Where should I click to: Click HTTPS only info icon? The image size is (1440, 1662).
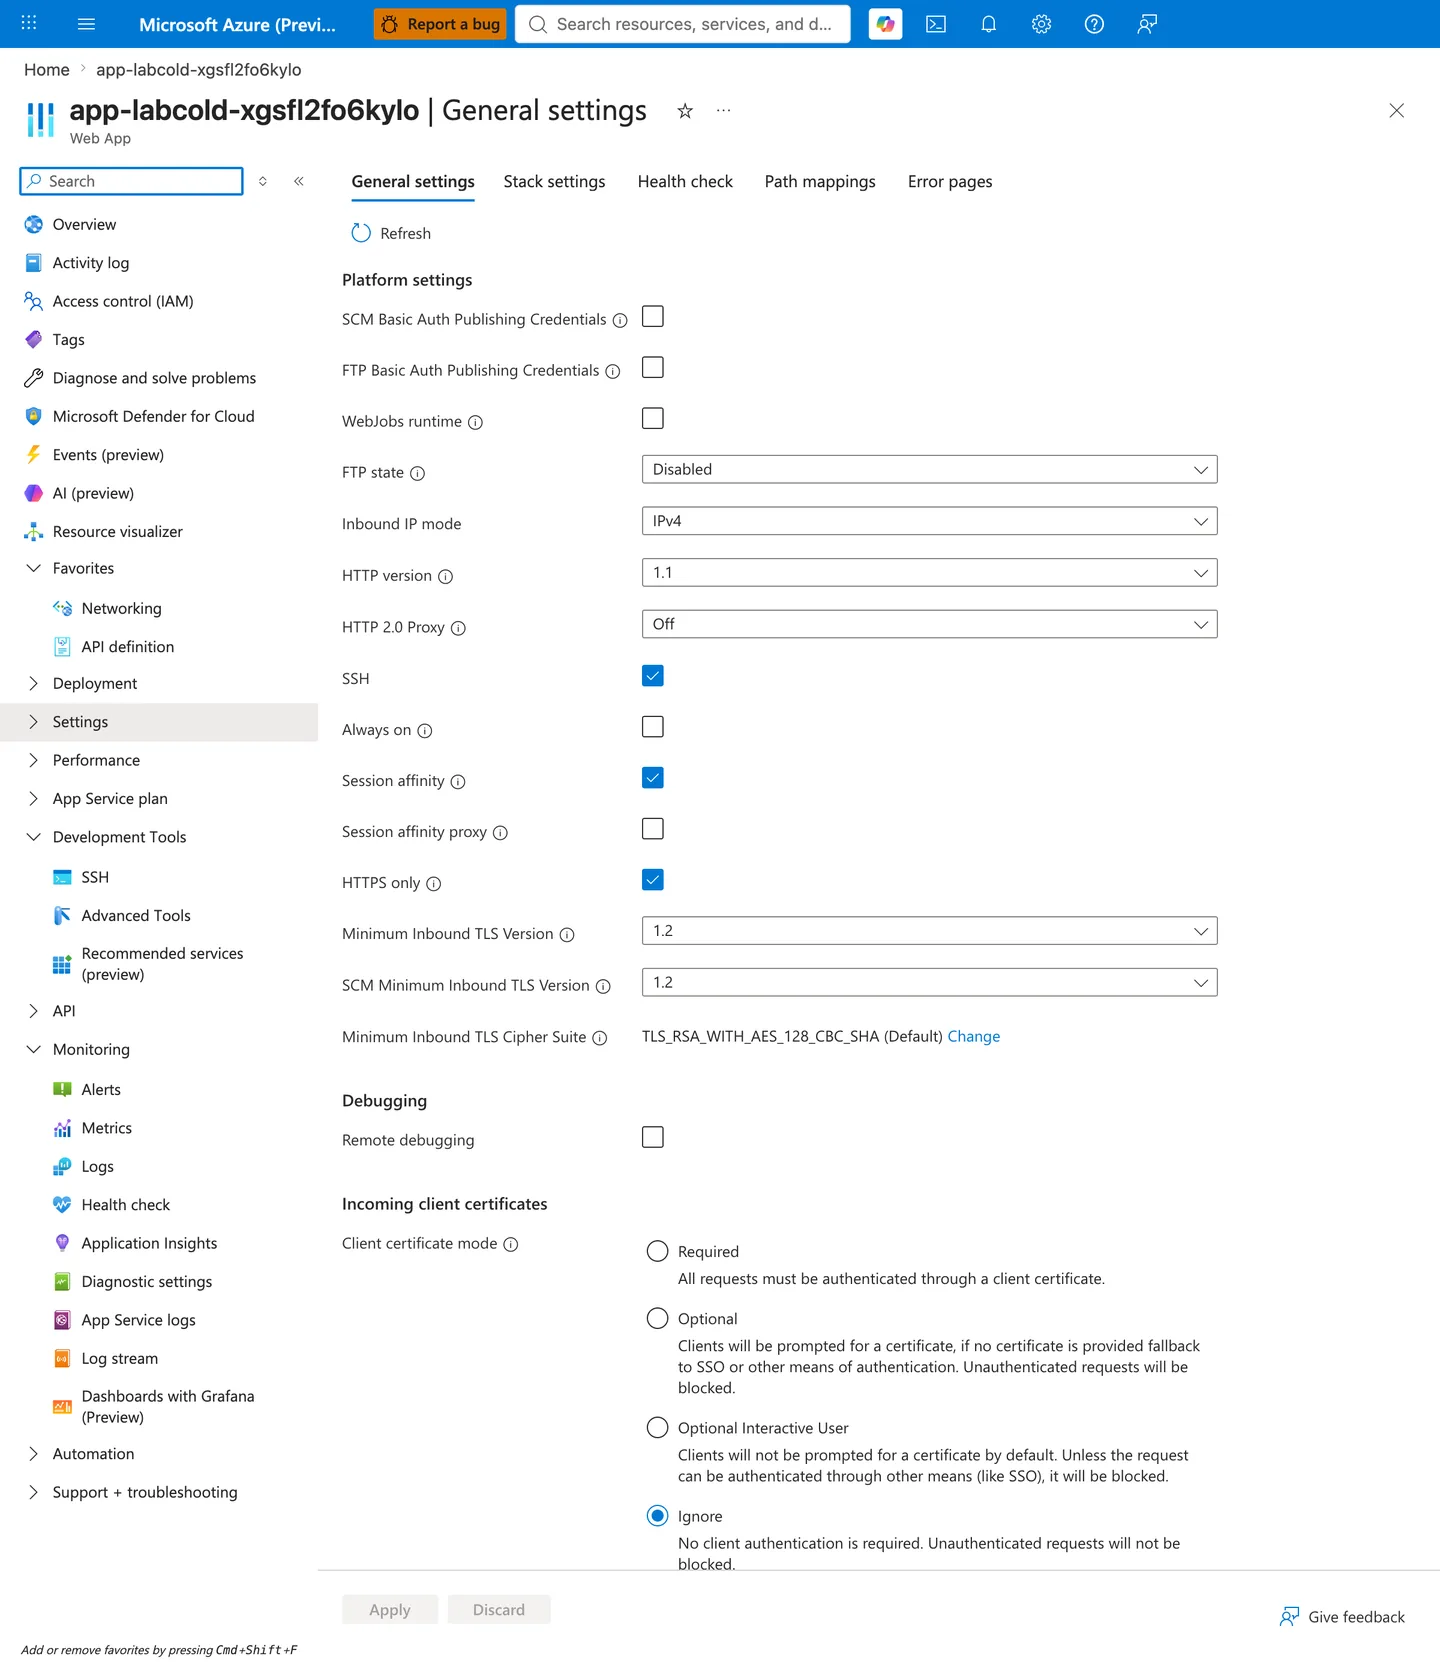point(434,884)
